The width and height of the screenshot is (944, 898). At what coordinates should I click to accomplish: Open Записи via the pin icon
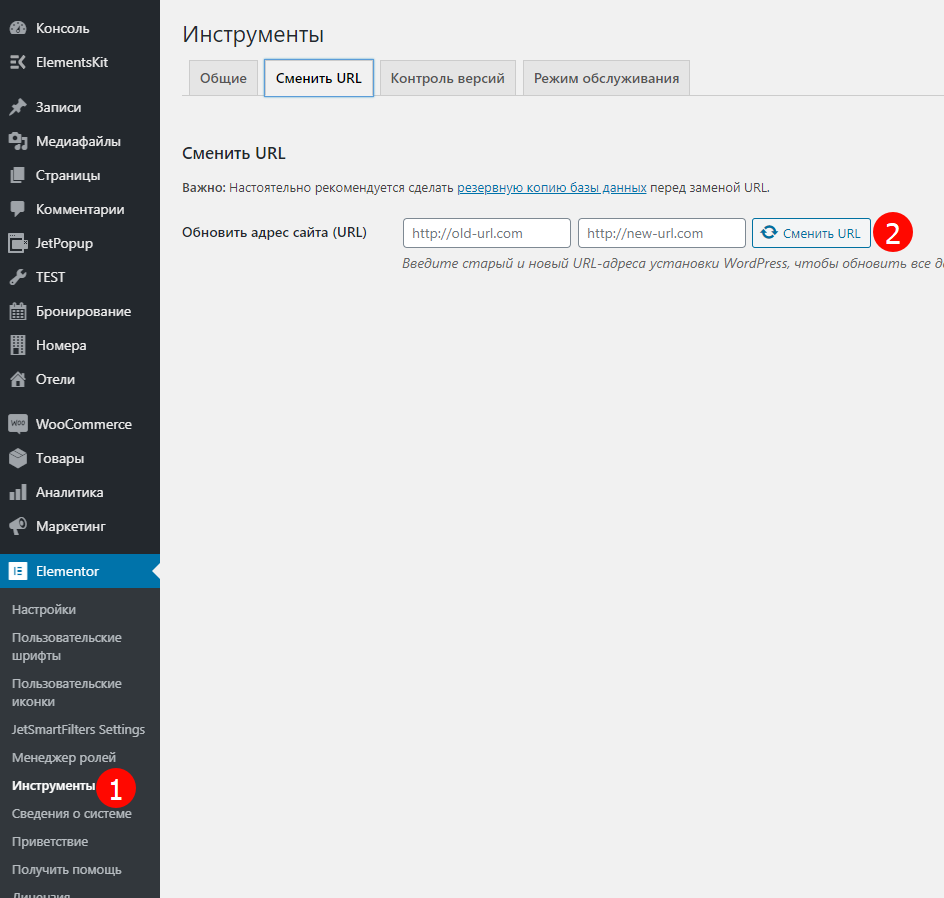tap(18, 107)
